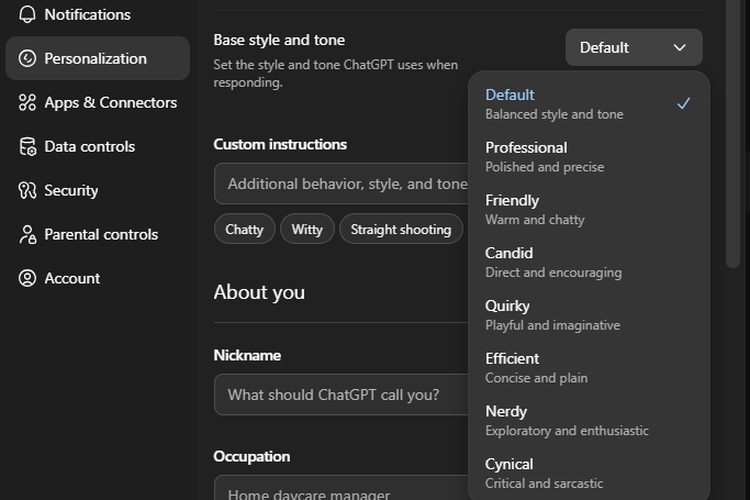Click the Data controls icon
The height and width of the screenshot is (500, 750).
point(27,146)
